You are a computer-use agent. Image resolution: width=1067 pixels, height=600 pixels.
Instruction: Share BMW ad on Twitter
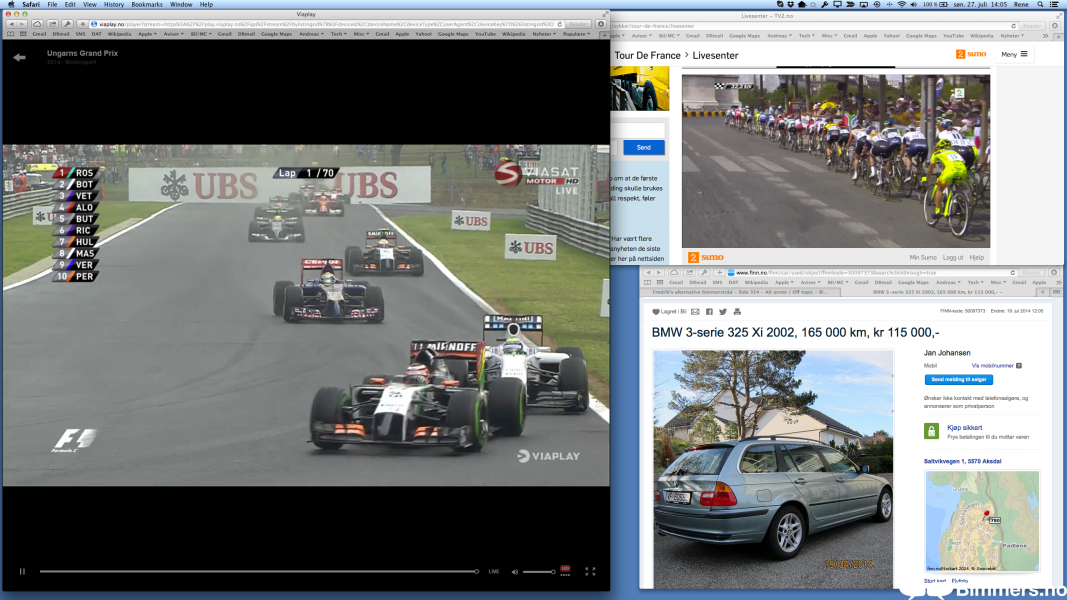[723, 312]
